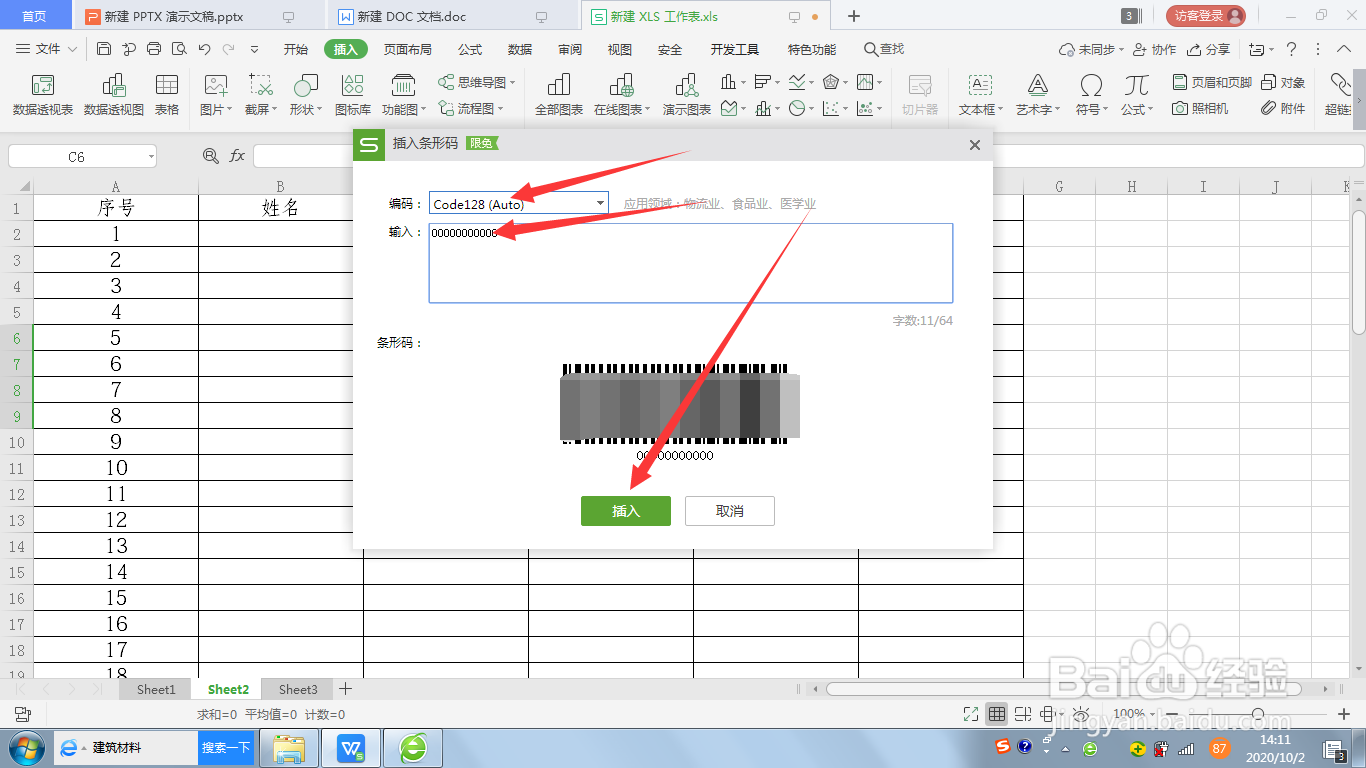Open the 截屏 screenshot tool
This screenshot has width=1366, height=768.
(261, 95)
